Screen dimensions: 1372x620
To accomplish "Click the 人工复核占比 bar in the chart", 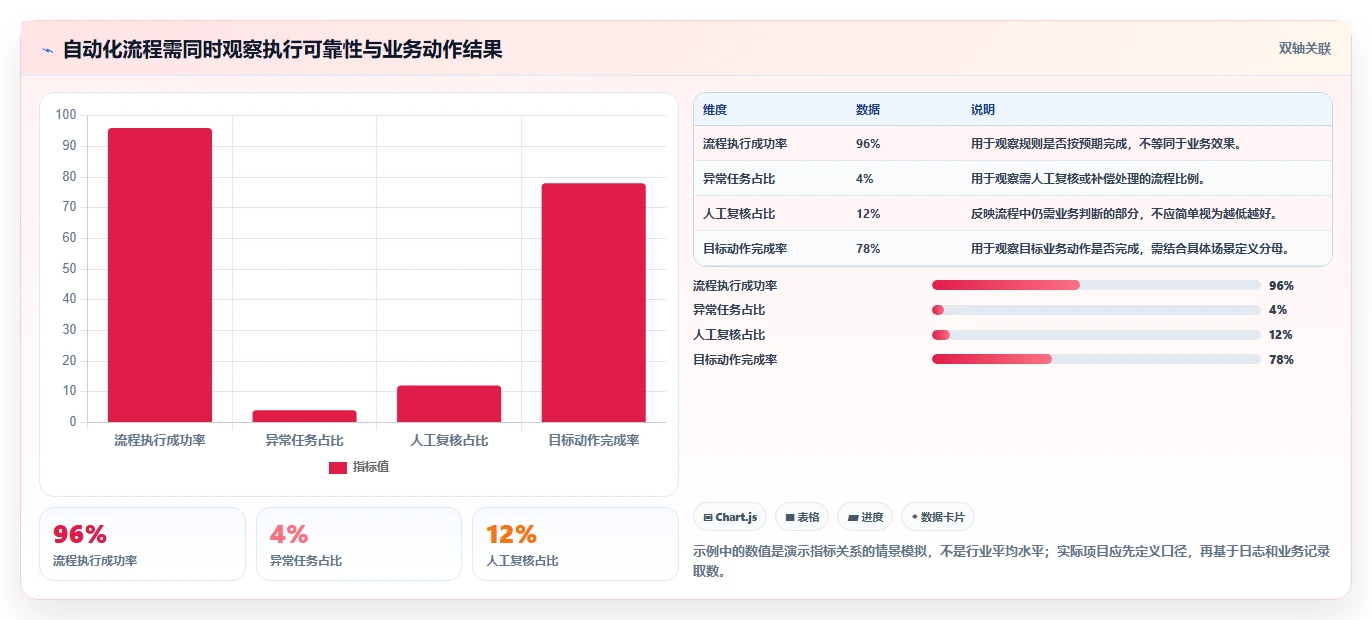I will [449, 404].
